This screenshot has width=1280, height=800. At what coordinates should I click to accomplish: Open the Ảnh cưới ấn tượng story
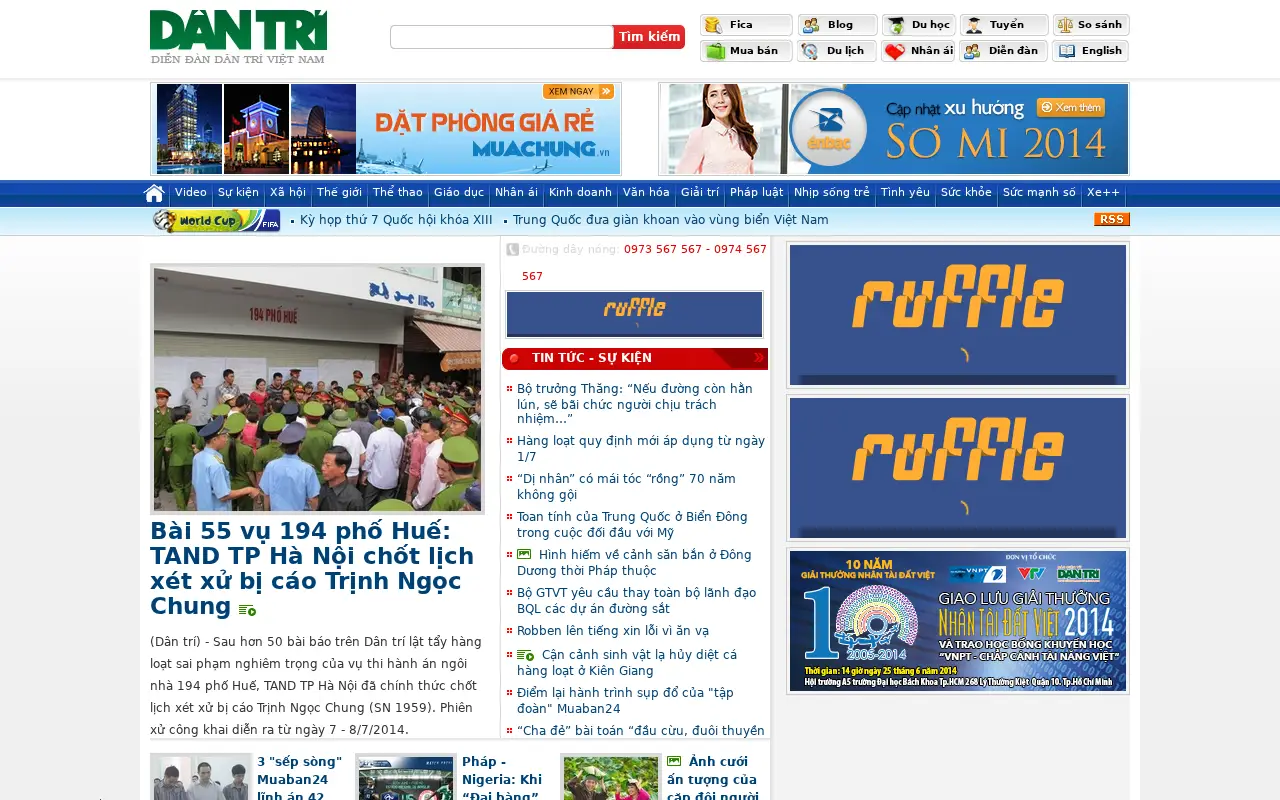(x=715, y=778)
